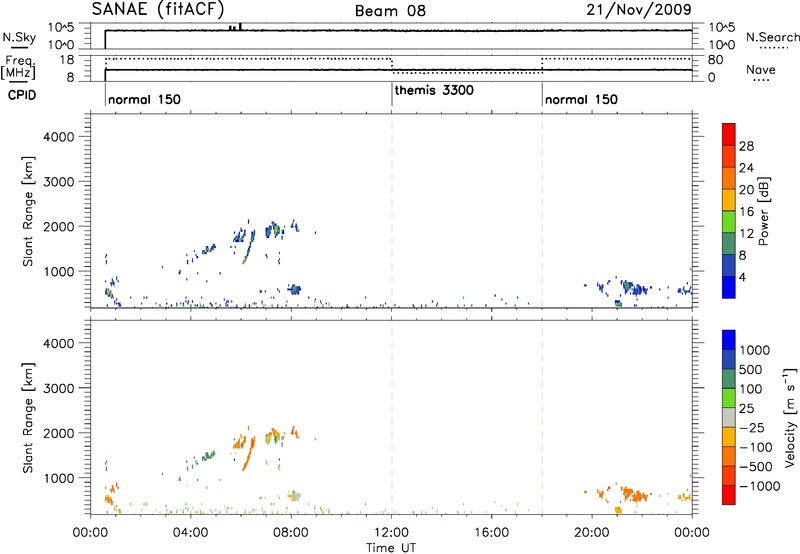The width and height of the screenshot is (800, 554).
Task: Click the Slant Range label of velocity panel
Action: 28,418
